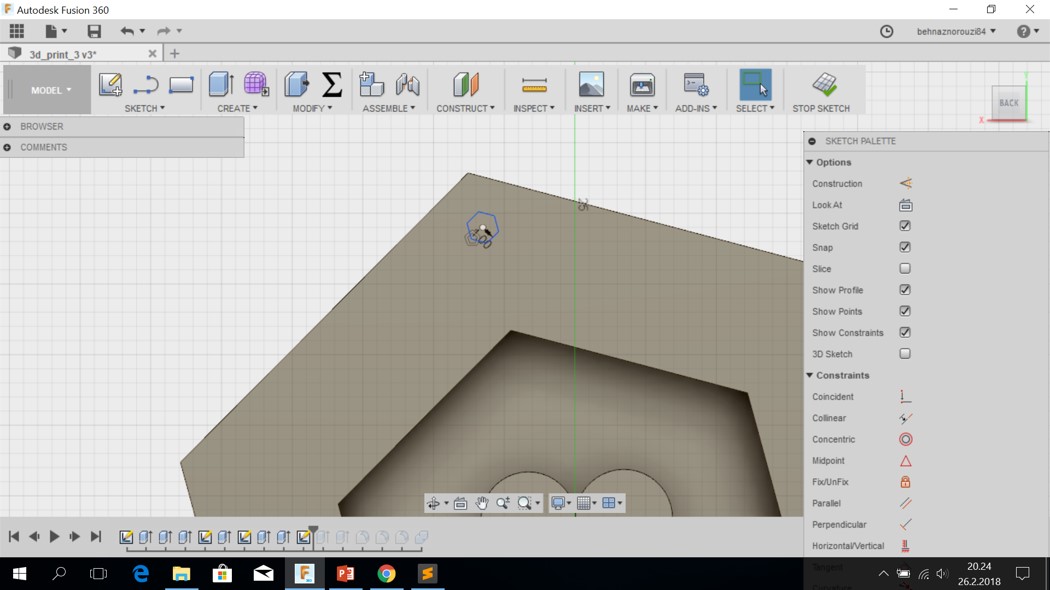Open the data panel grid icon
Screen dimensions: 1050x590
point(17,31)
